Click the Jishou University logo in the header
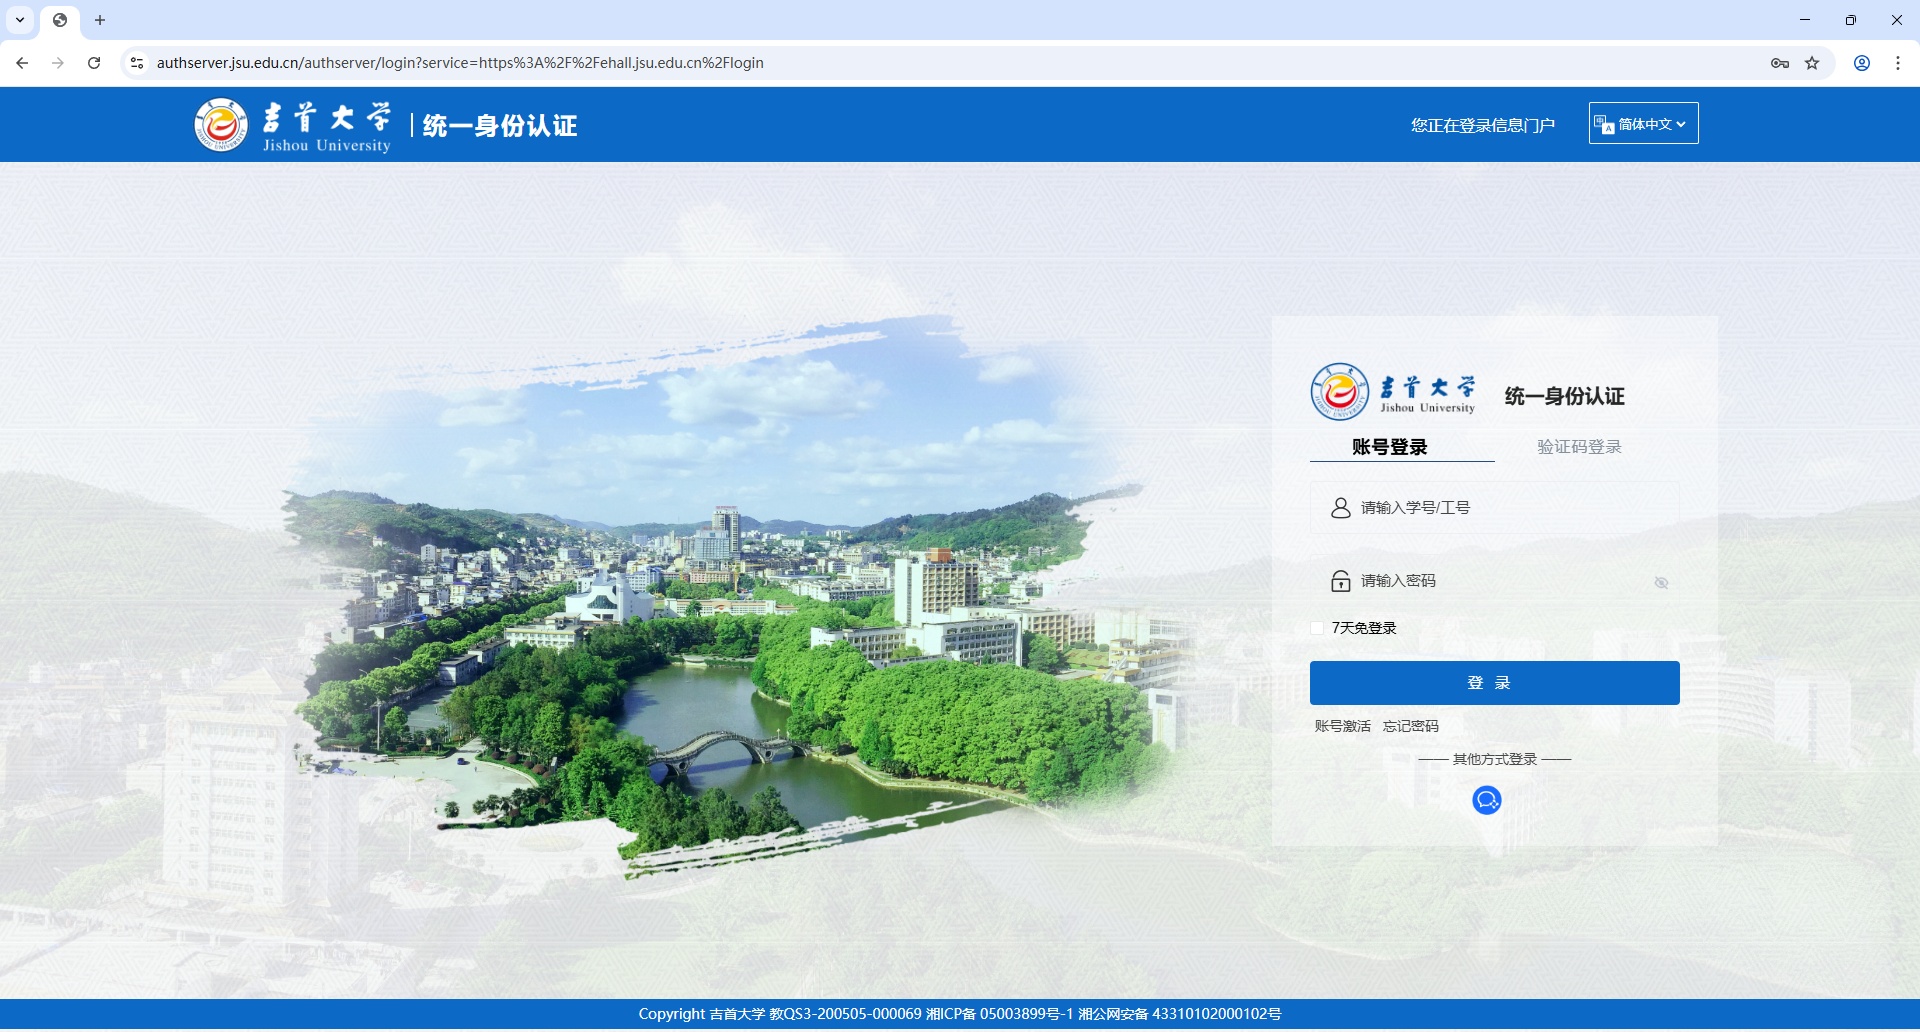 tap(222, 123)
